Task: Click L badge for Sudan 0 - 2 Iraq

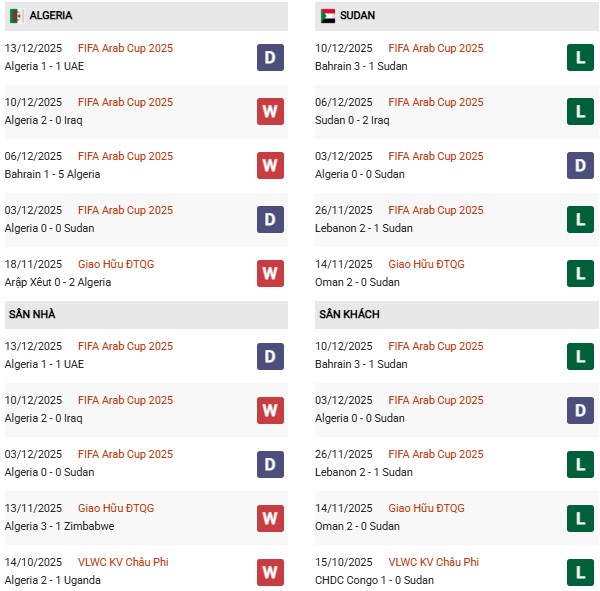Action: (581, 111)
